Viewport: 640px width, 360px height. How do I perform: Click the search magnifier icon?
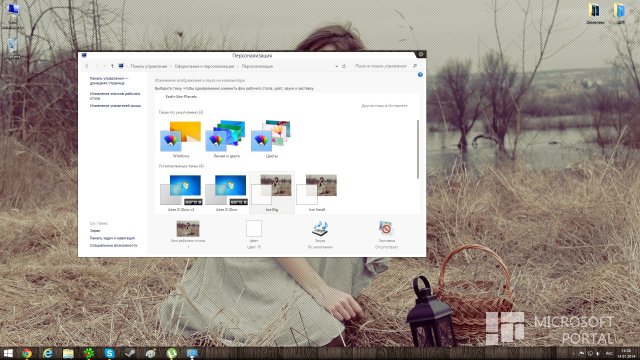(415, 66)
